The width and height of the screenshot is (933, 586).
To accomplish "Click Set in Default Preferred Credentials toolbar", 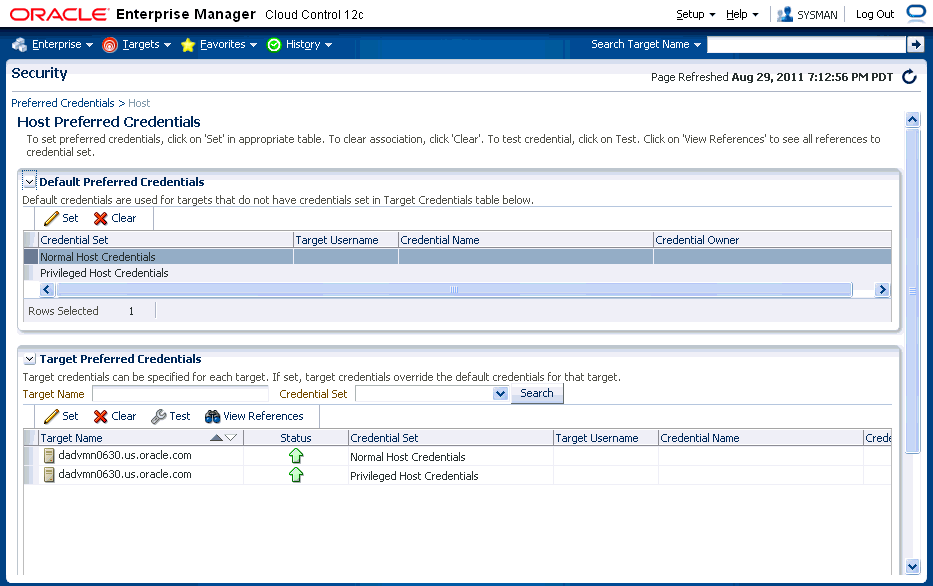I will [x=61, y=218].
